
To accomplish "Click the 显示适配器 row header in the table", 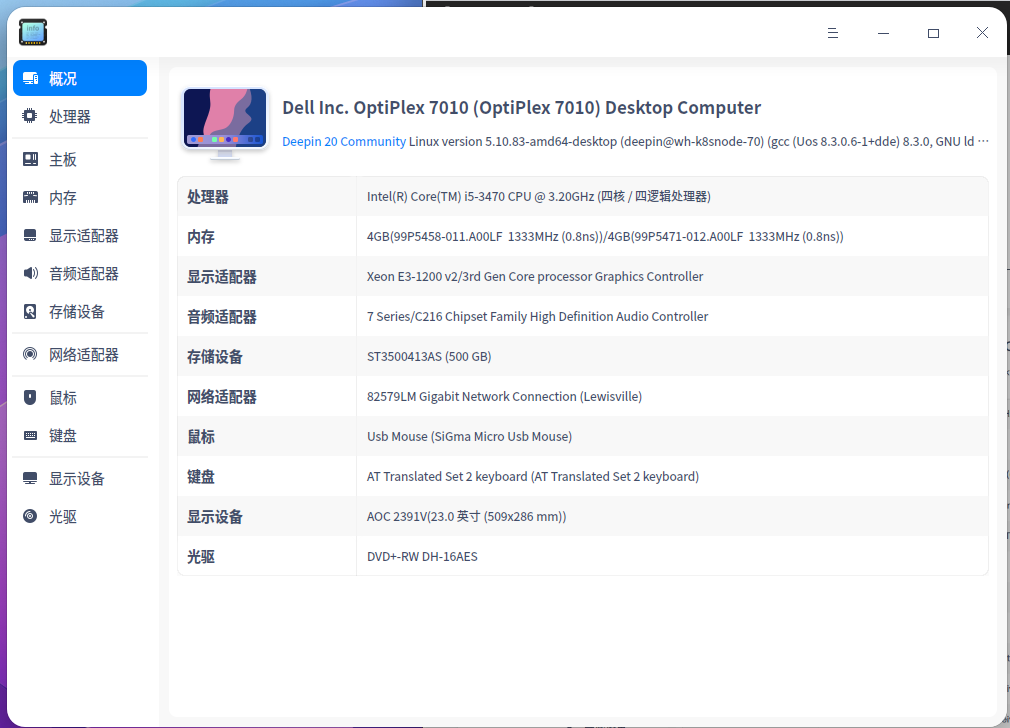I will (x=222, y=276).
